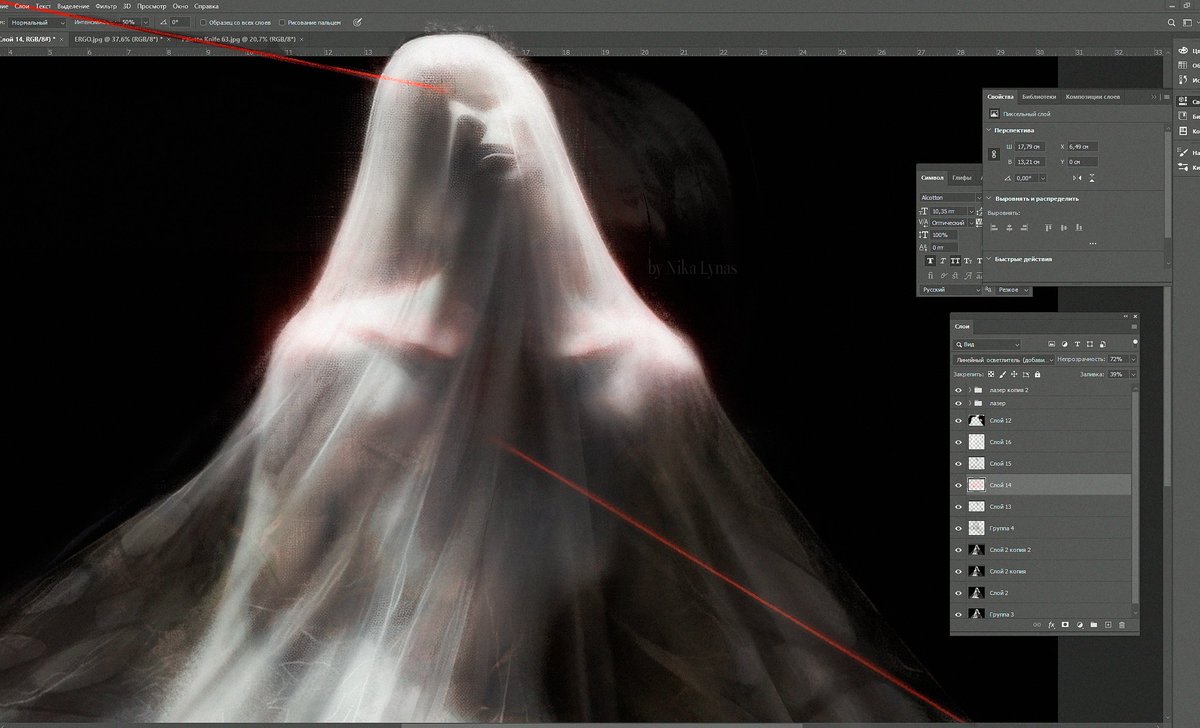This screenshot has width=1200, height=728.
Task: Open the Просмотр menu
Action: click(152, 6)
